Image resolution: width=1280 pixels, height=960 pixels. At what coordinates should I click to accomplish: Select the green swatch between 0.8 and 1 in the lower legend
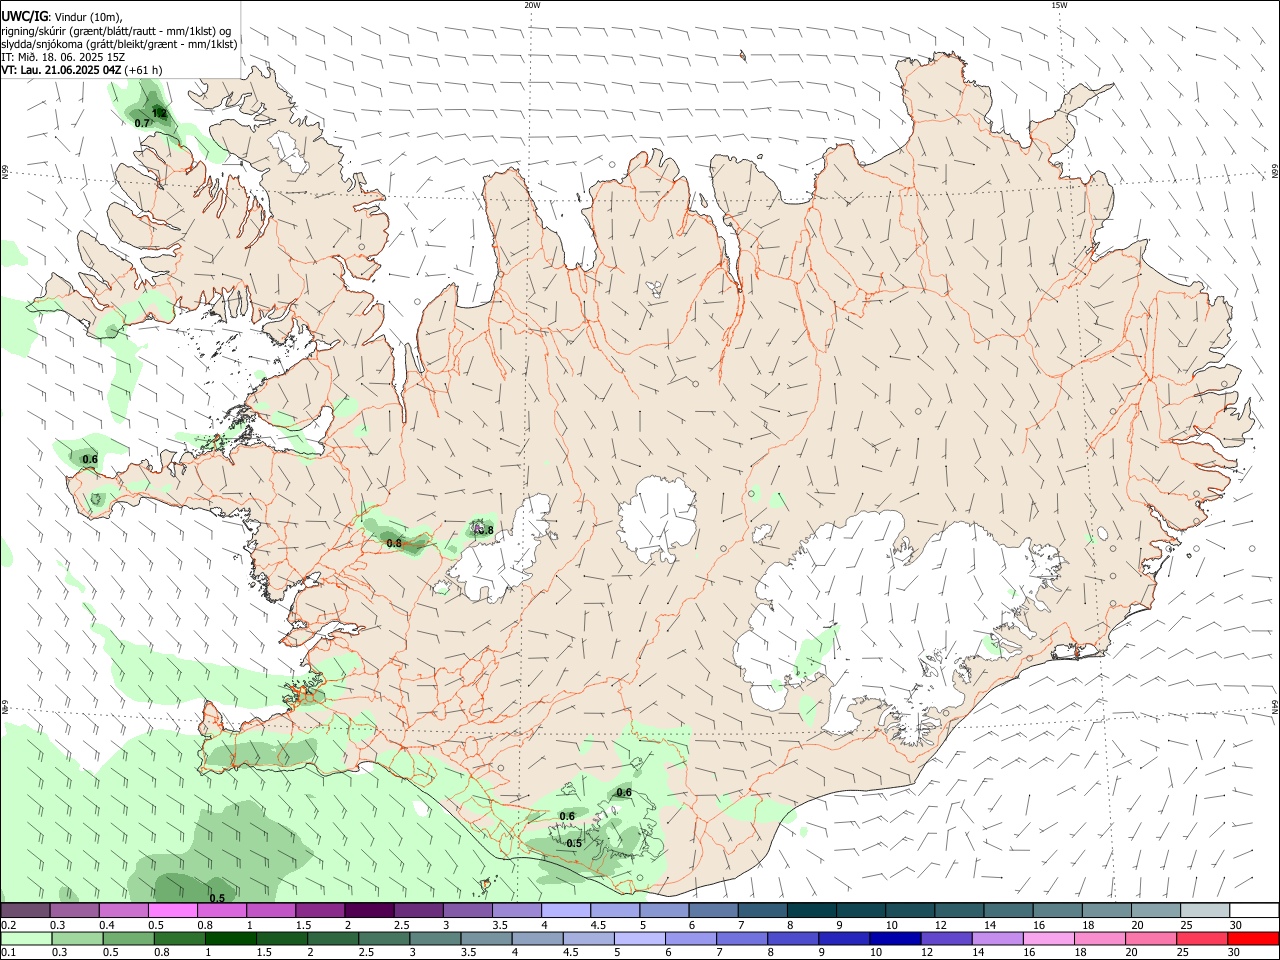[x=179, y=938]
